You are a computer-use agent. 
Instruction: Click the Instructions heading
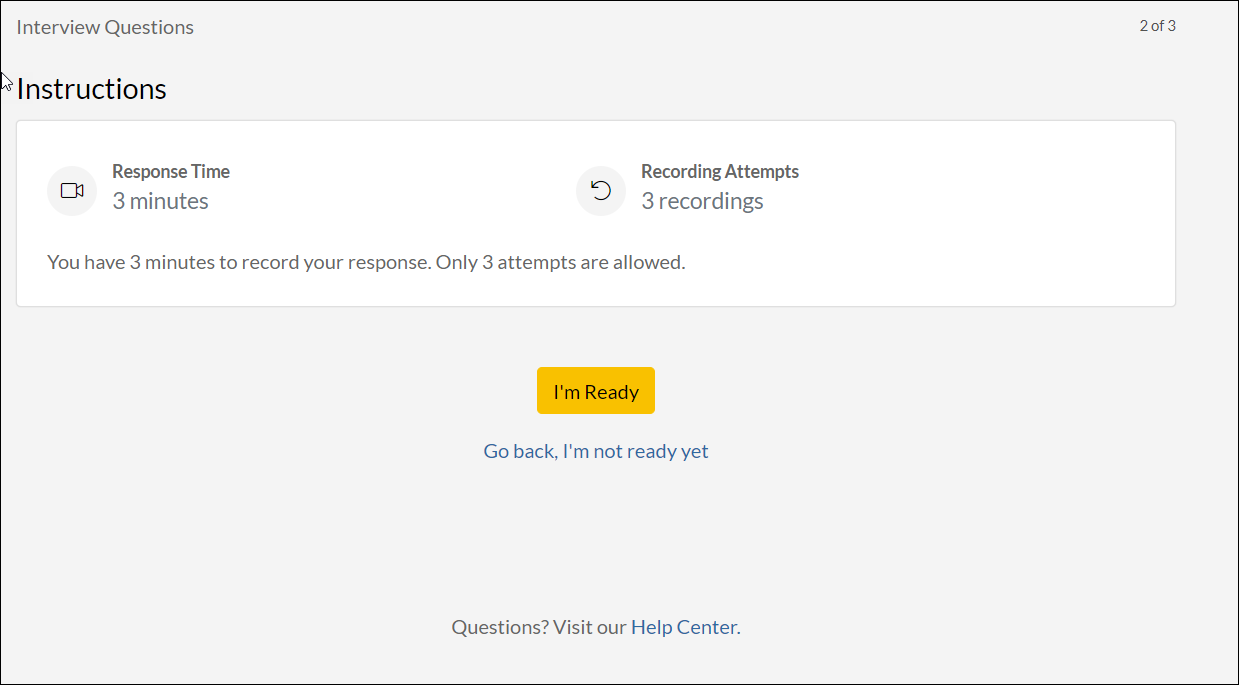pos(91,89)
